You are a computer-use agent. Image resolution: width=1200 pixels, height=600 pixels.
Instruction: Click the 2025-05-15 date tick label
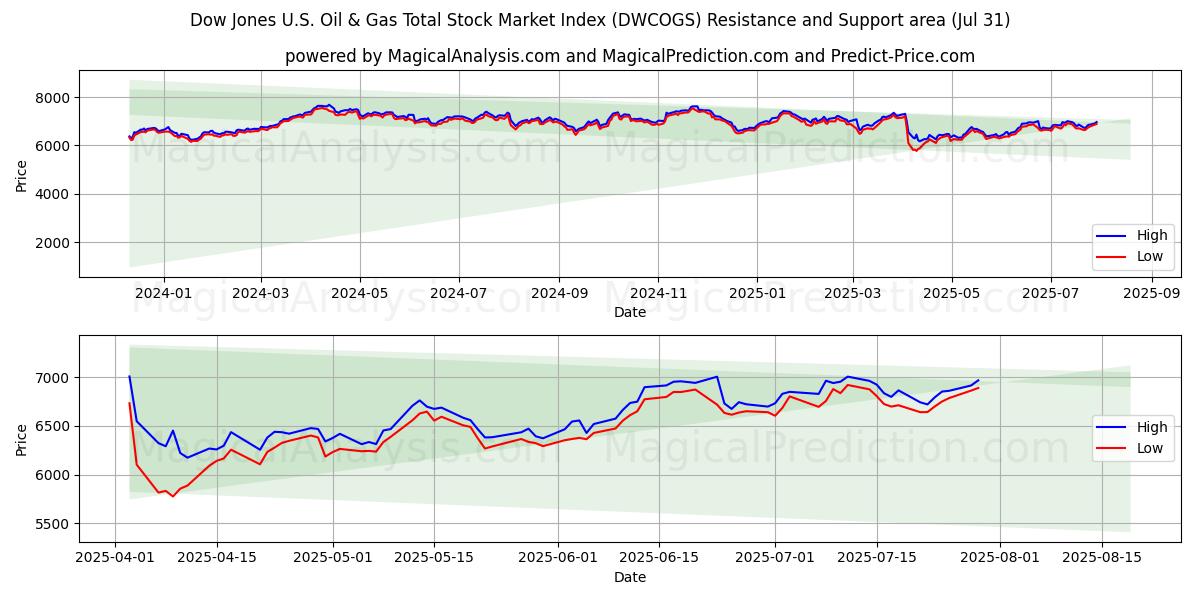click(x=434, y=558)
